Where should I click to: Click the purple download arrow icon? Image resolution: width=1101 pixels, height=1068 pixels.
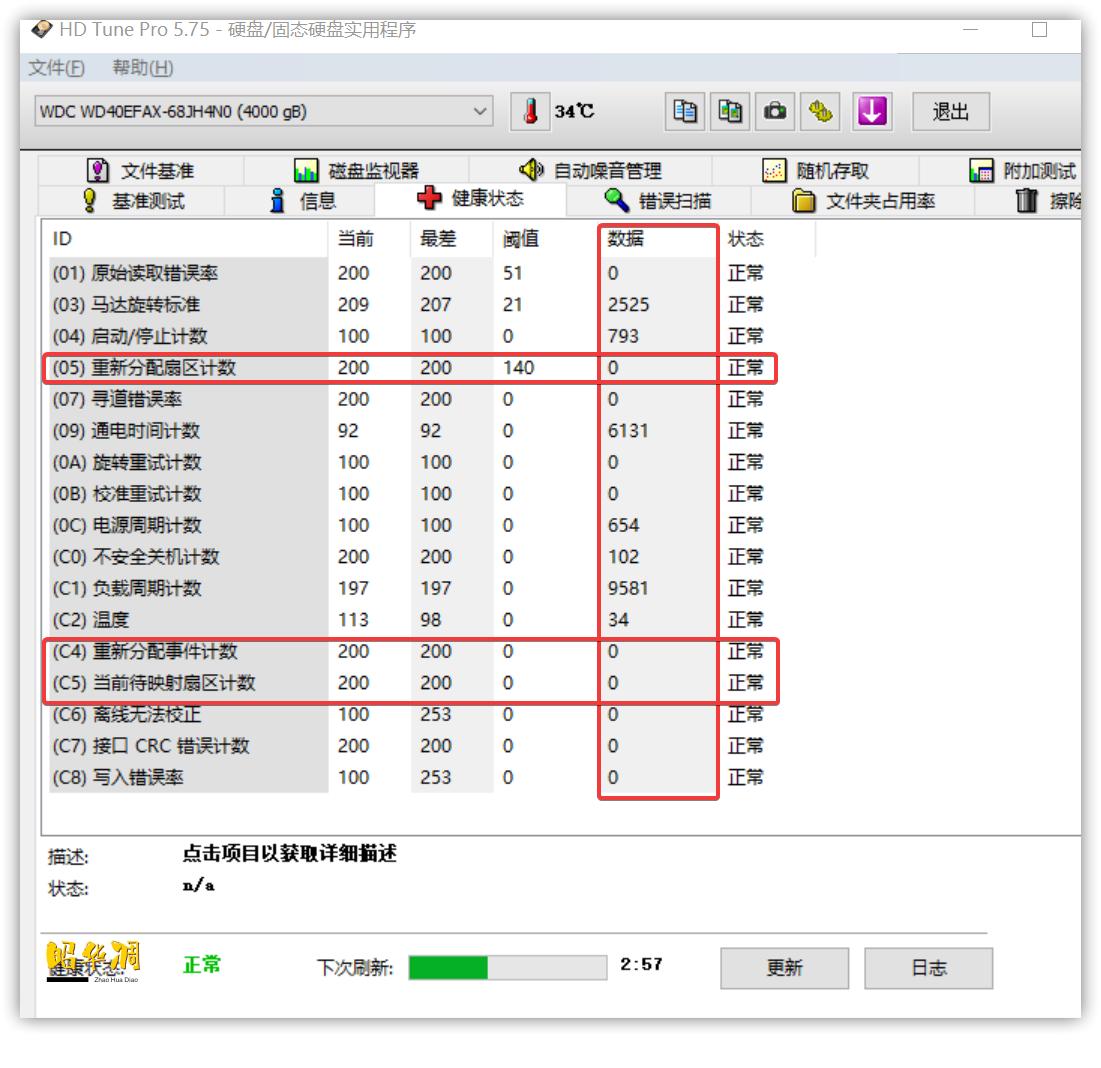click(868, 112)
